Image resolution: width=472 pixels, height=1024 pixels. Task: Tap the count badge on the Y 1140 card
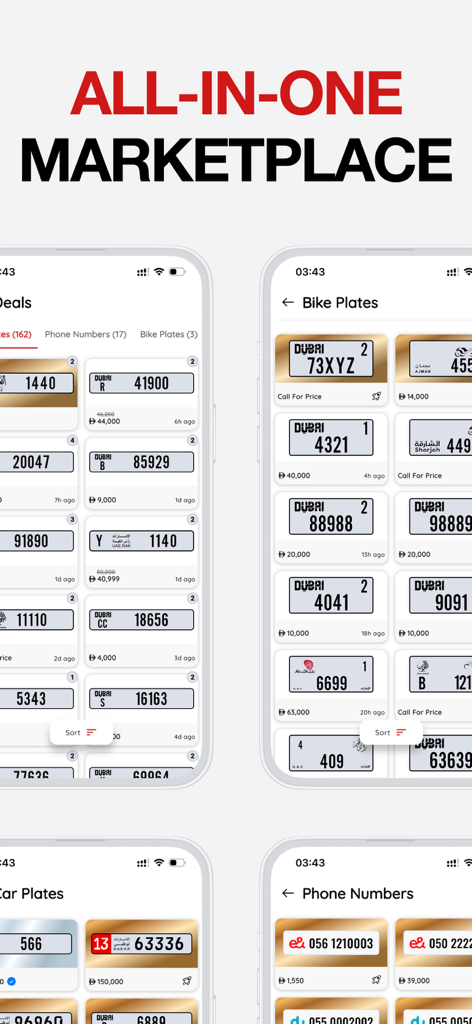point(192,519)
